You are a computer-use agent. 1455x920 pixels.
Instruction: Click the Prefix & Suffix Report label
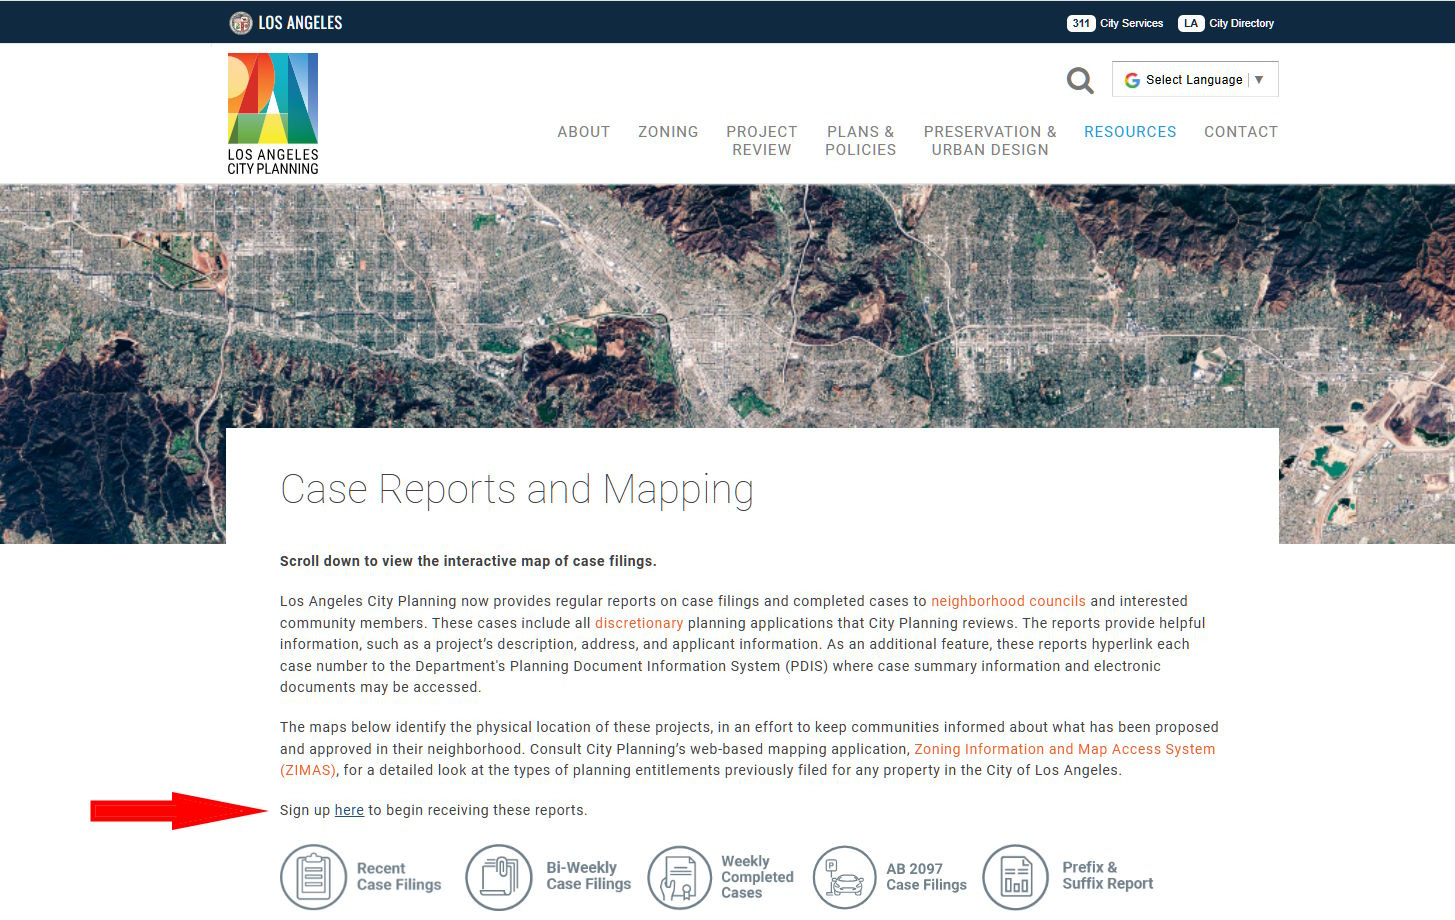1108,876
